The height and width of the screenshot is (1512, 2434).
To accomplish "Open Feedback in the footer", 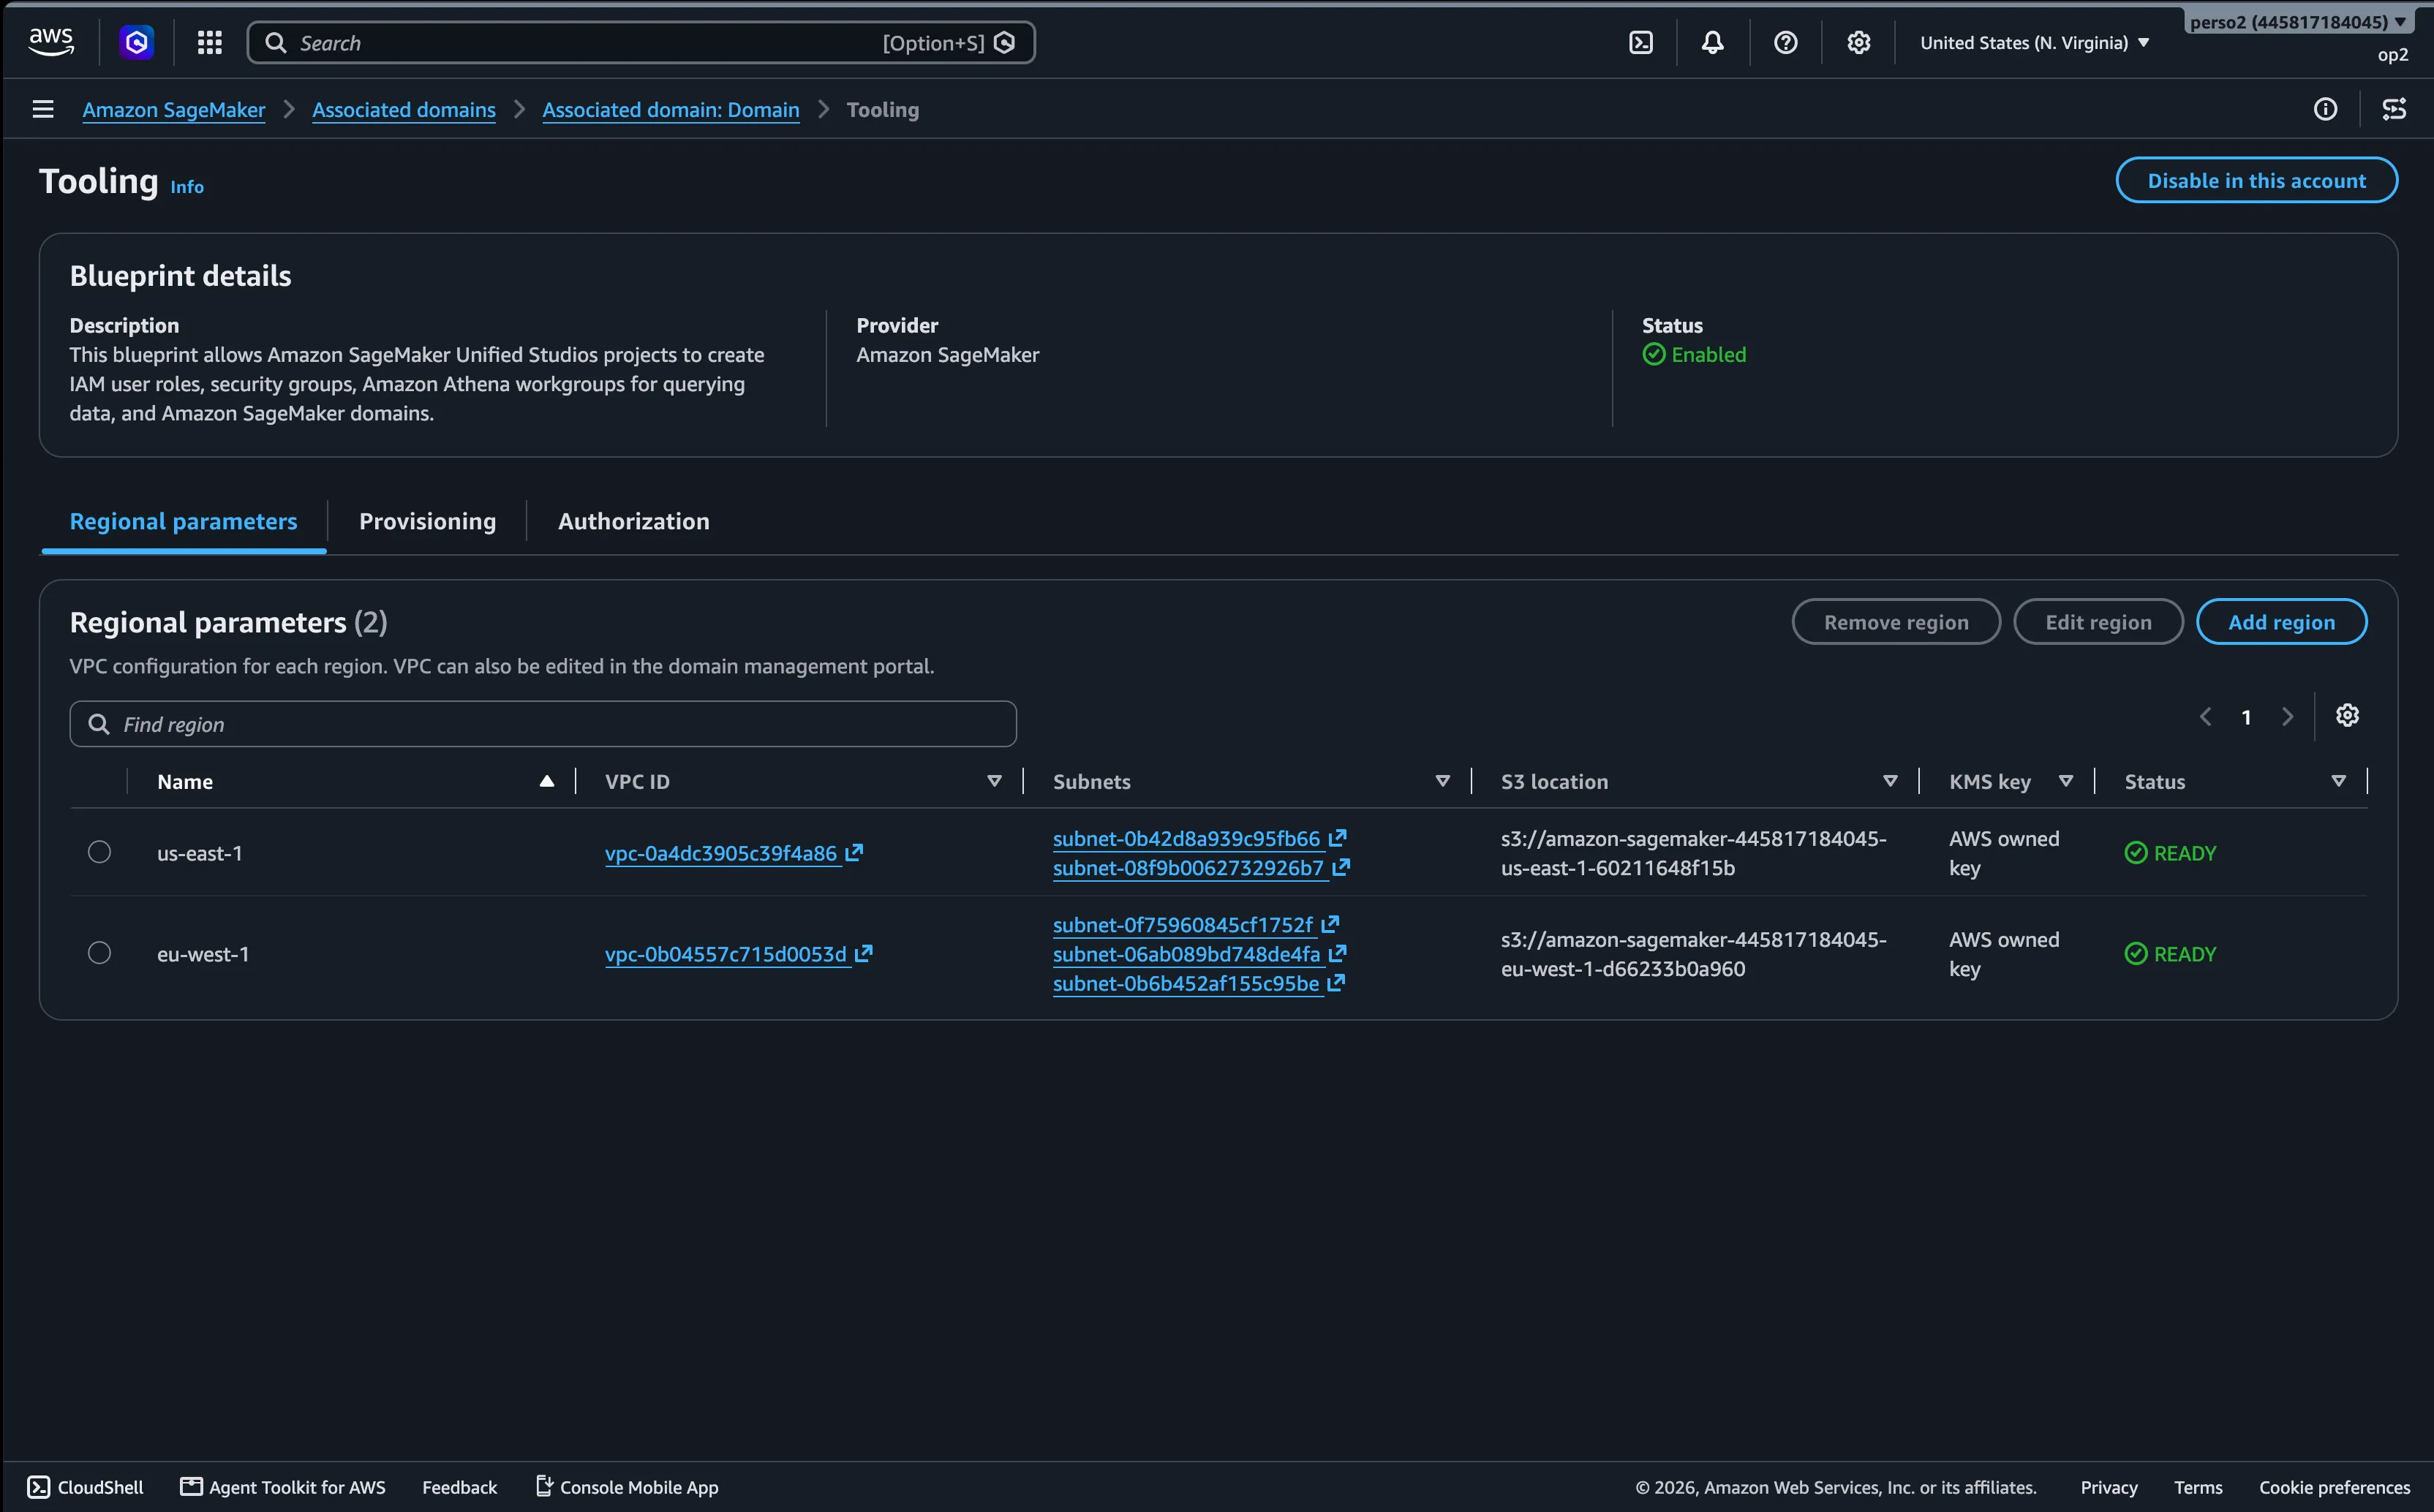I will coord(459,1487).
